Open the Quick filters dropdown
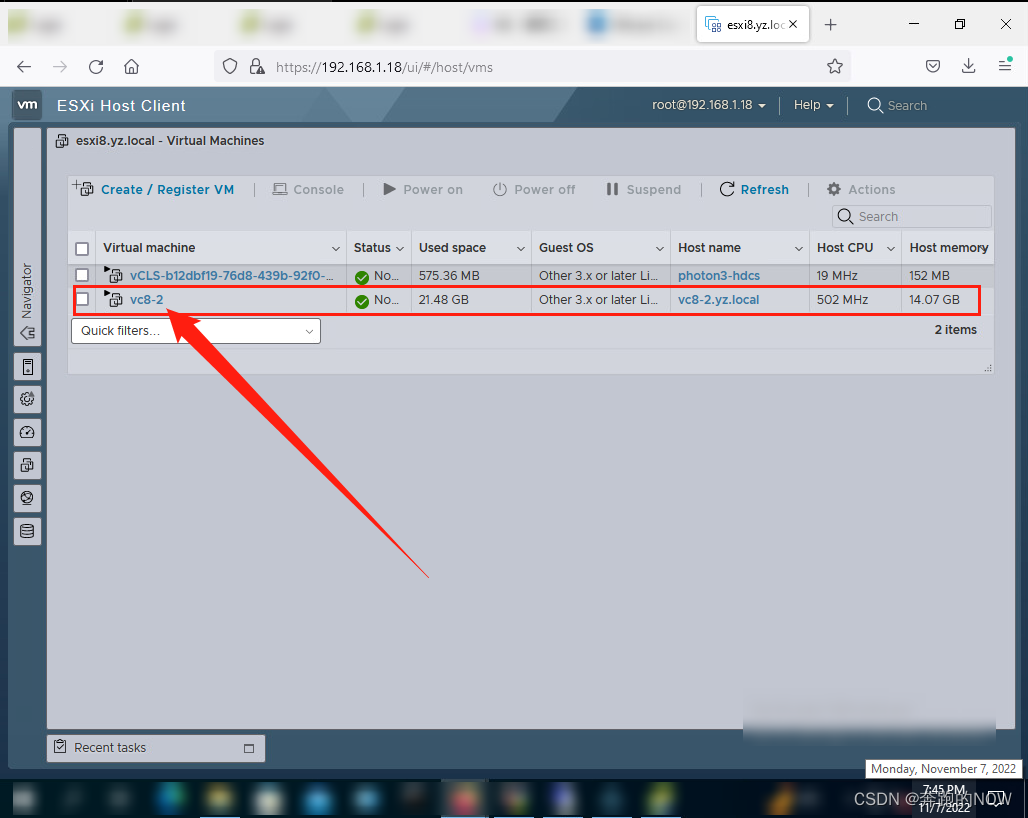The width and height of the screenshot is (1028, 818). point(195,331)
